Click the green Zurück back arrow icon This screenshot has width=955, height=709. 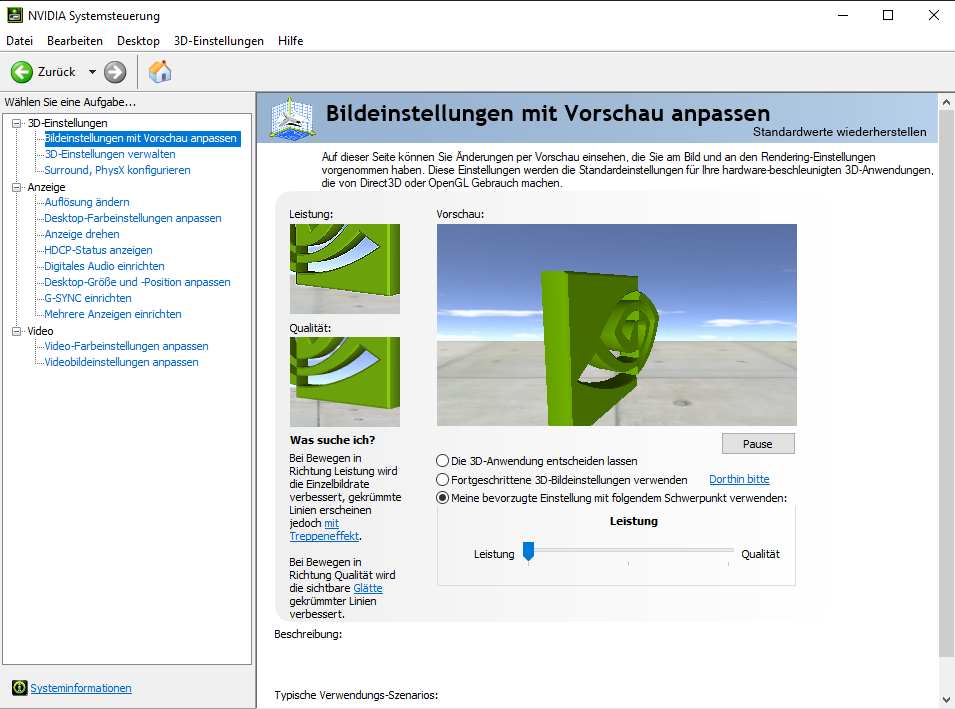pos(21,72)
